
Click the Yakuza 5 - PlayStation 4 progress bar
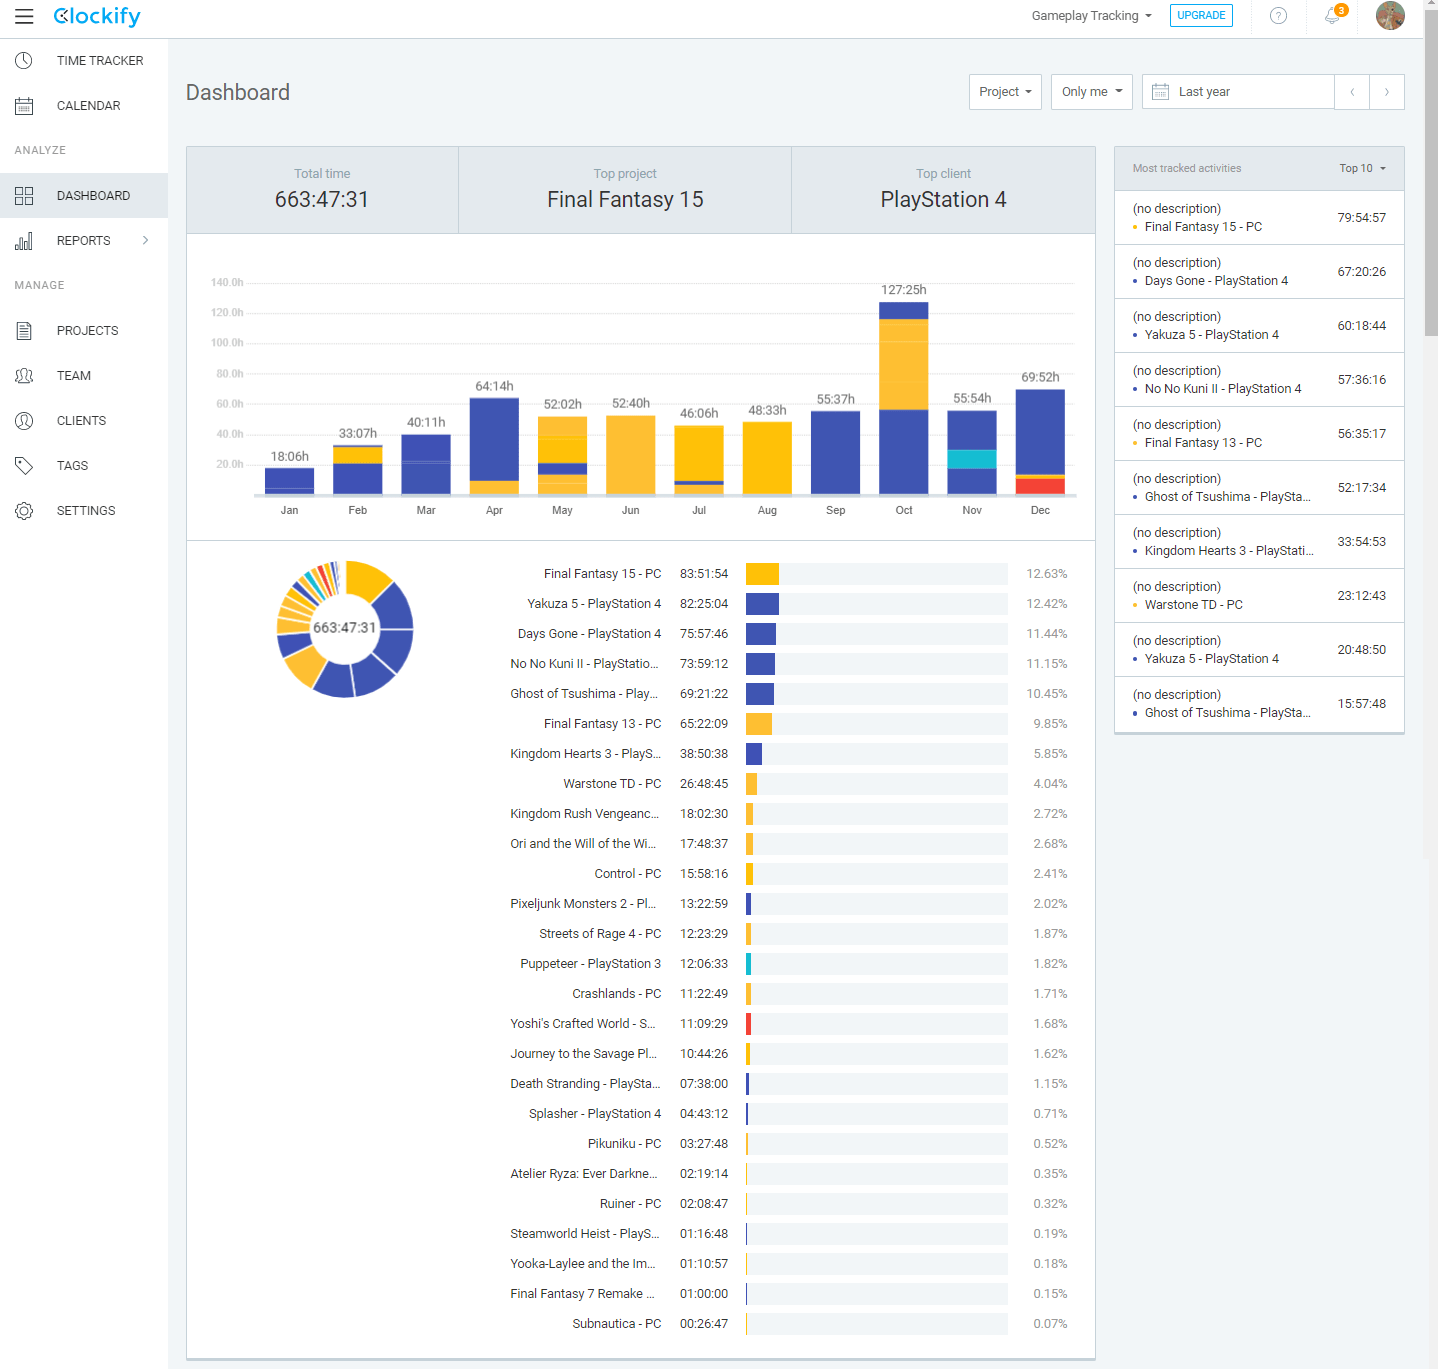877,604
